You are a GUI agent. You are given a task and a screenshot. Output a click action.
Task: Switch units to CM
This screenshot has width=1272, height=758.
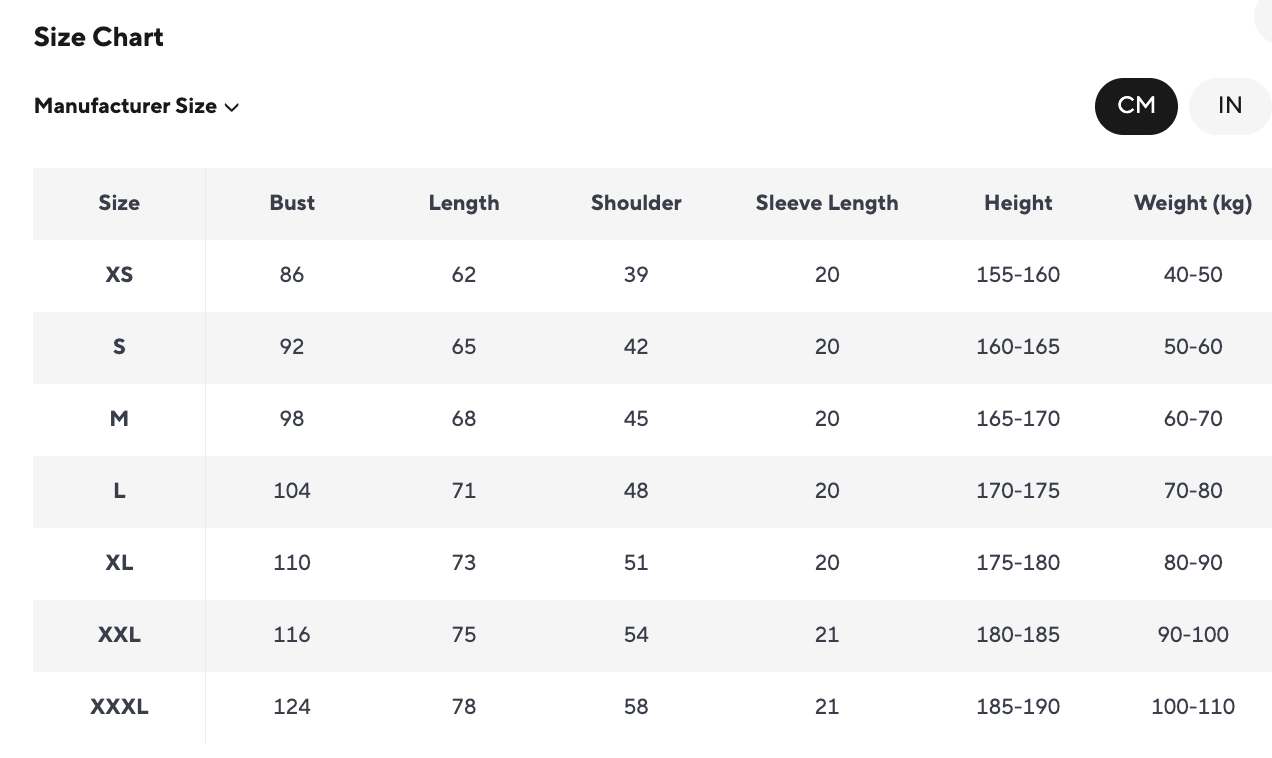point(1136,106)
